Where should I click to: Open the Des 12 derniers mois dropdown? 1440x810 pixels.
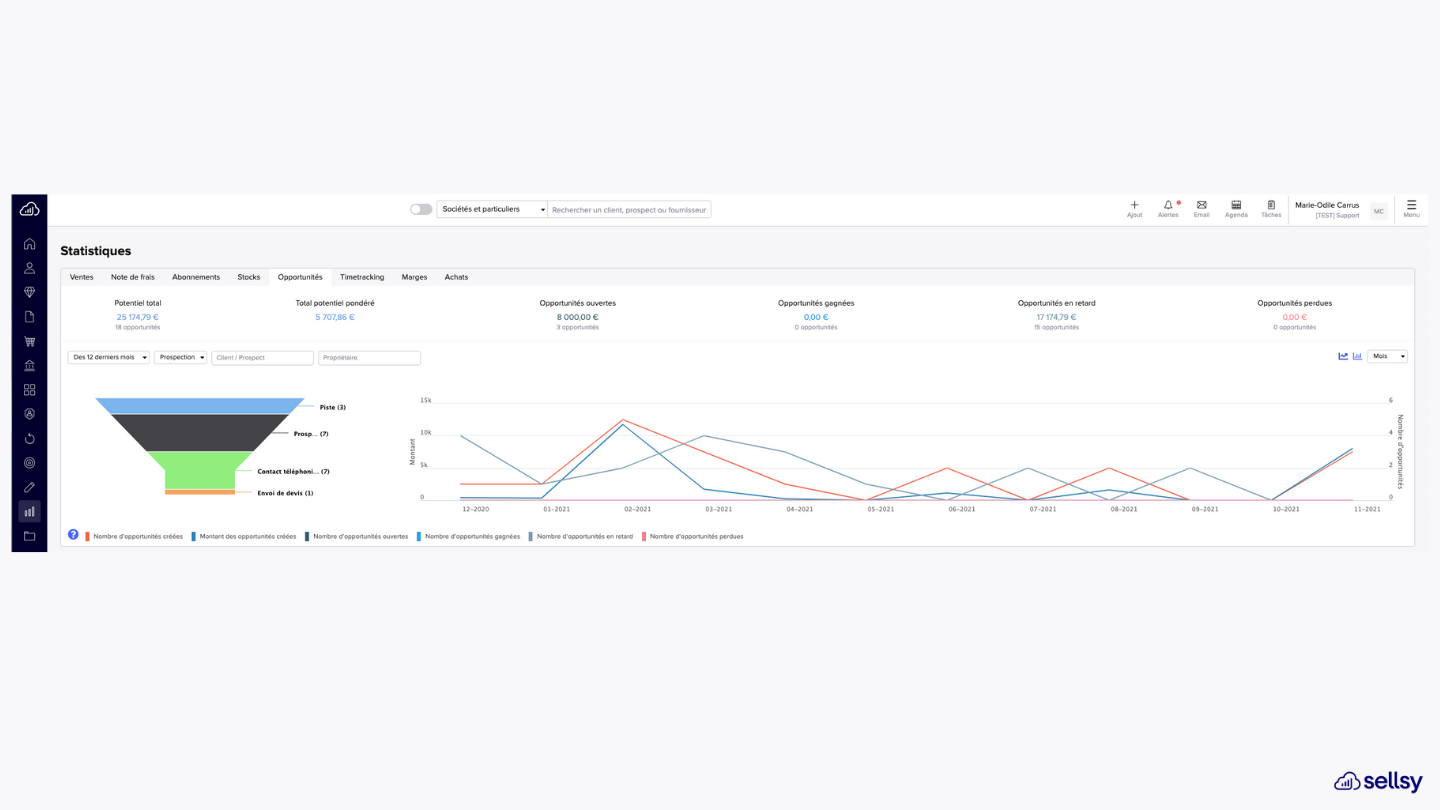[x=109, y=357]
